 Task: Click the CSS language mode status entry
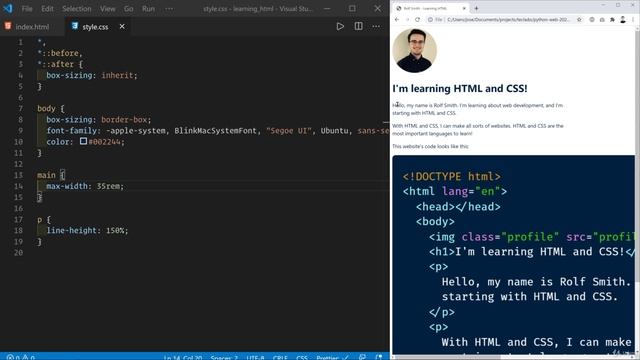[302, 357]
